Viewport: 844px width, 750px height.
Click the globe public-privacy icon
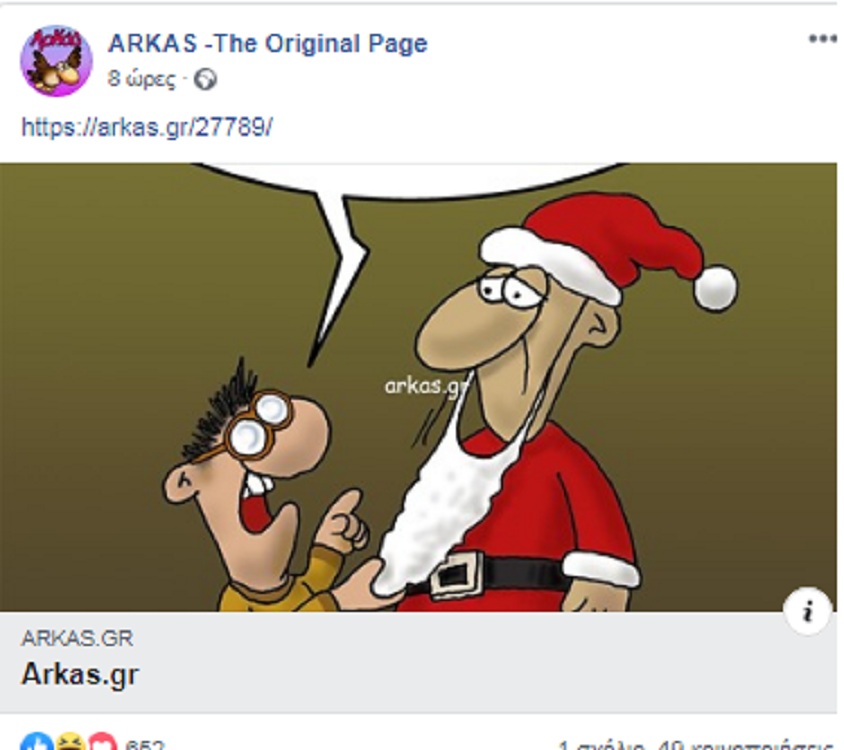205,80
